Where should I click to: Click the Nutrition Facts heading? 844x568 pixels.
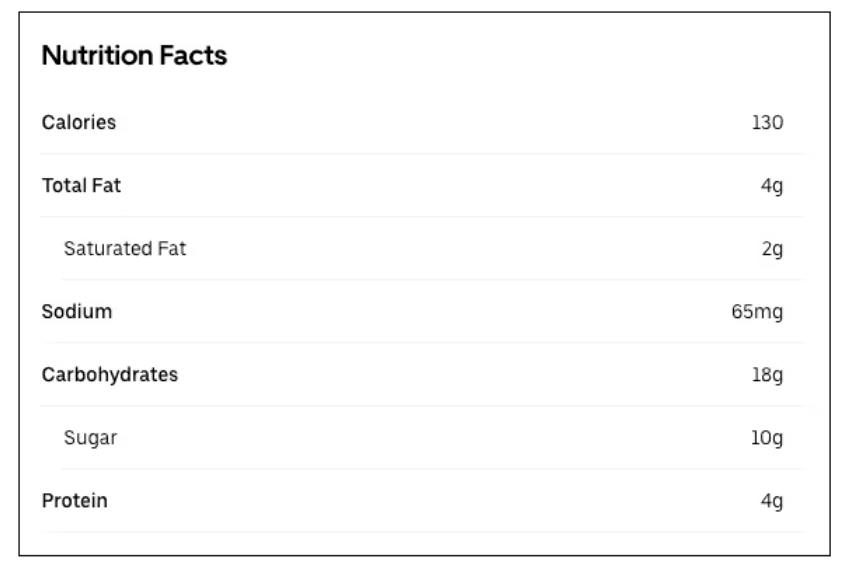(134, 57)
